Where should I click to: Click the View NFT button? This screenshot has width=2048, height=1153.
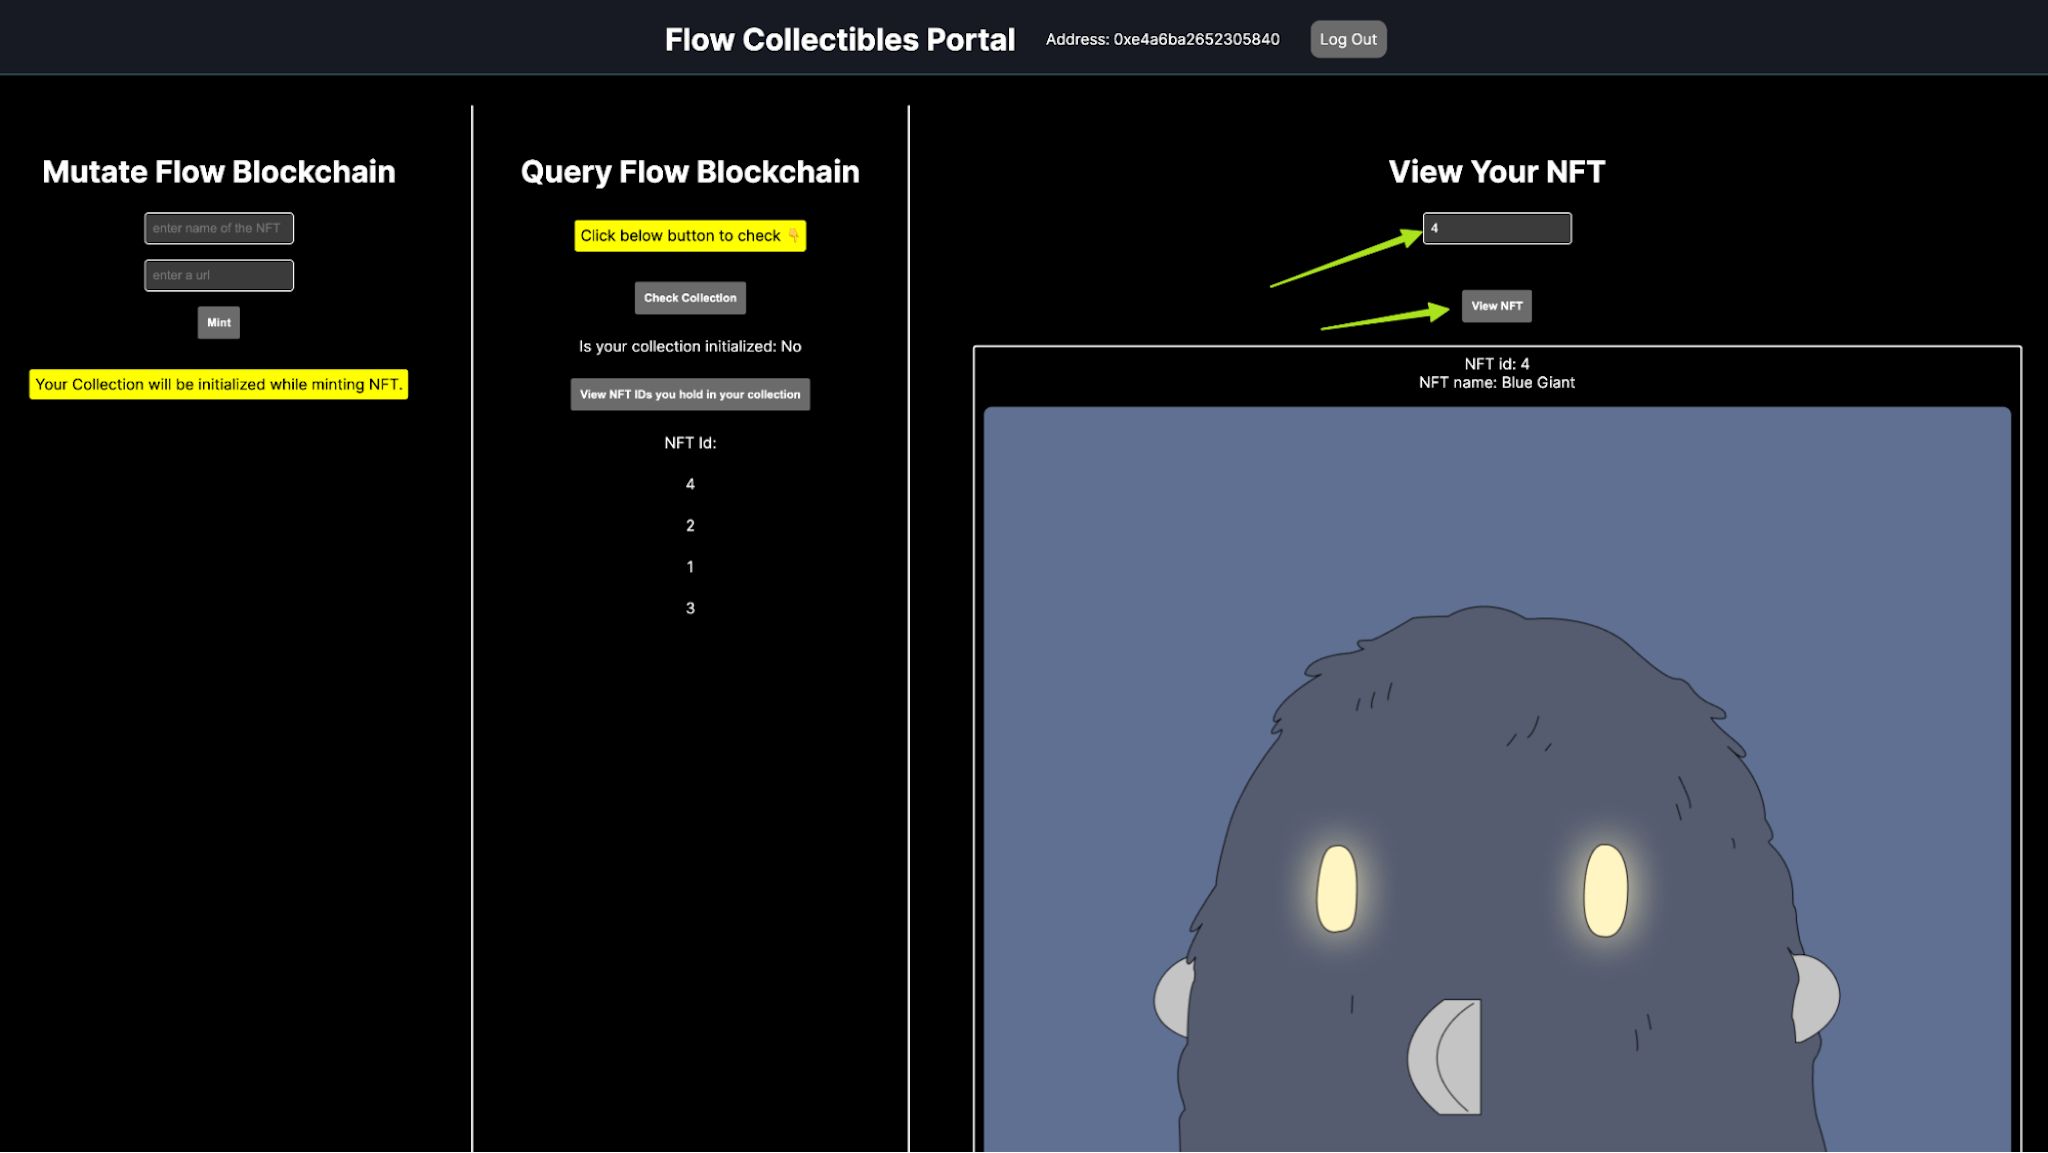coord(1496,306)
